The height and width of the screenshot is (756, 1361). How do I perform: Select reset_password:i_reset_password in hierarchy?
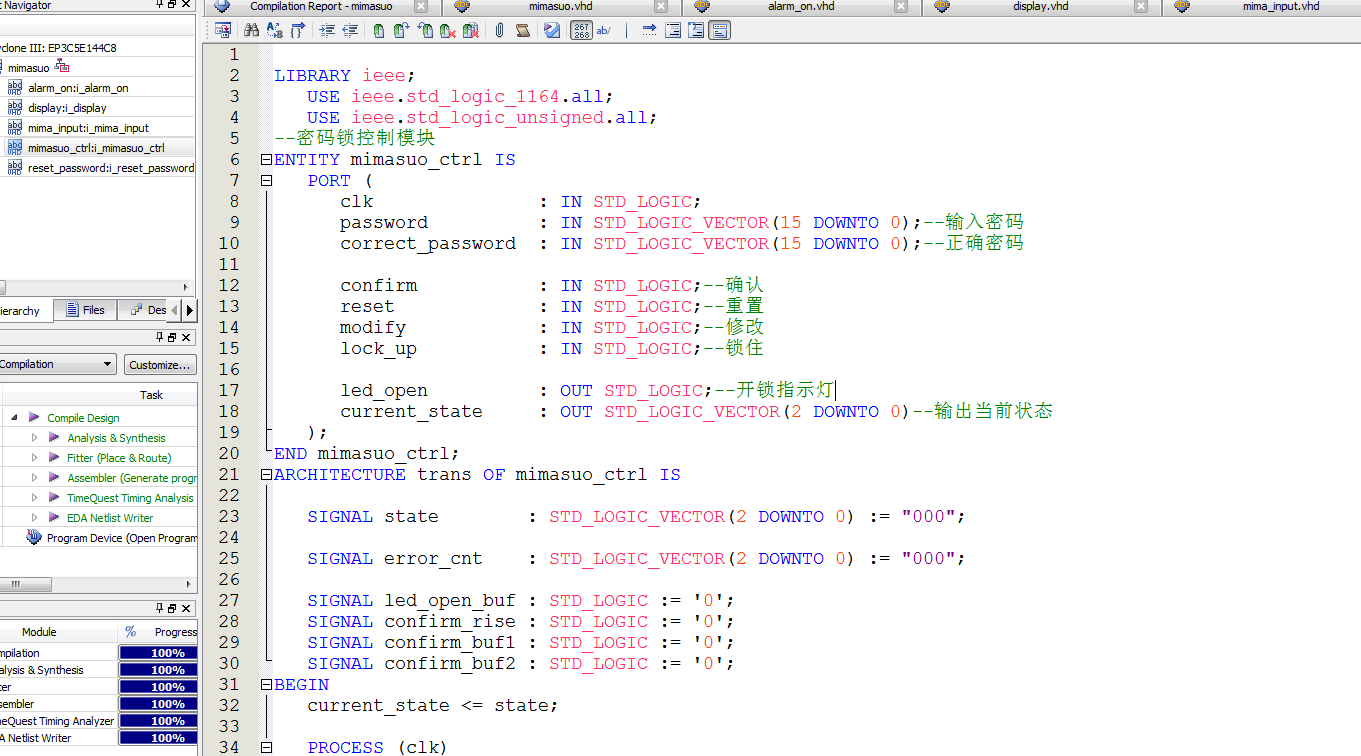point(110,168)
